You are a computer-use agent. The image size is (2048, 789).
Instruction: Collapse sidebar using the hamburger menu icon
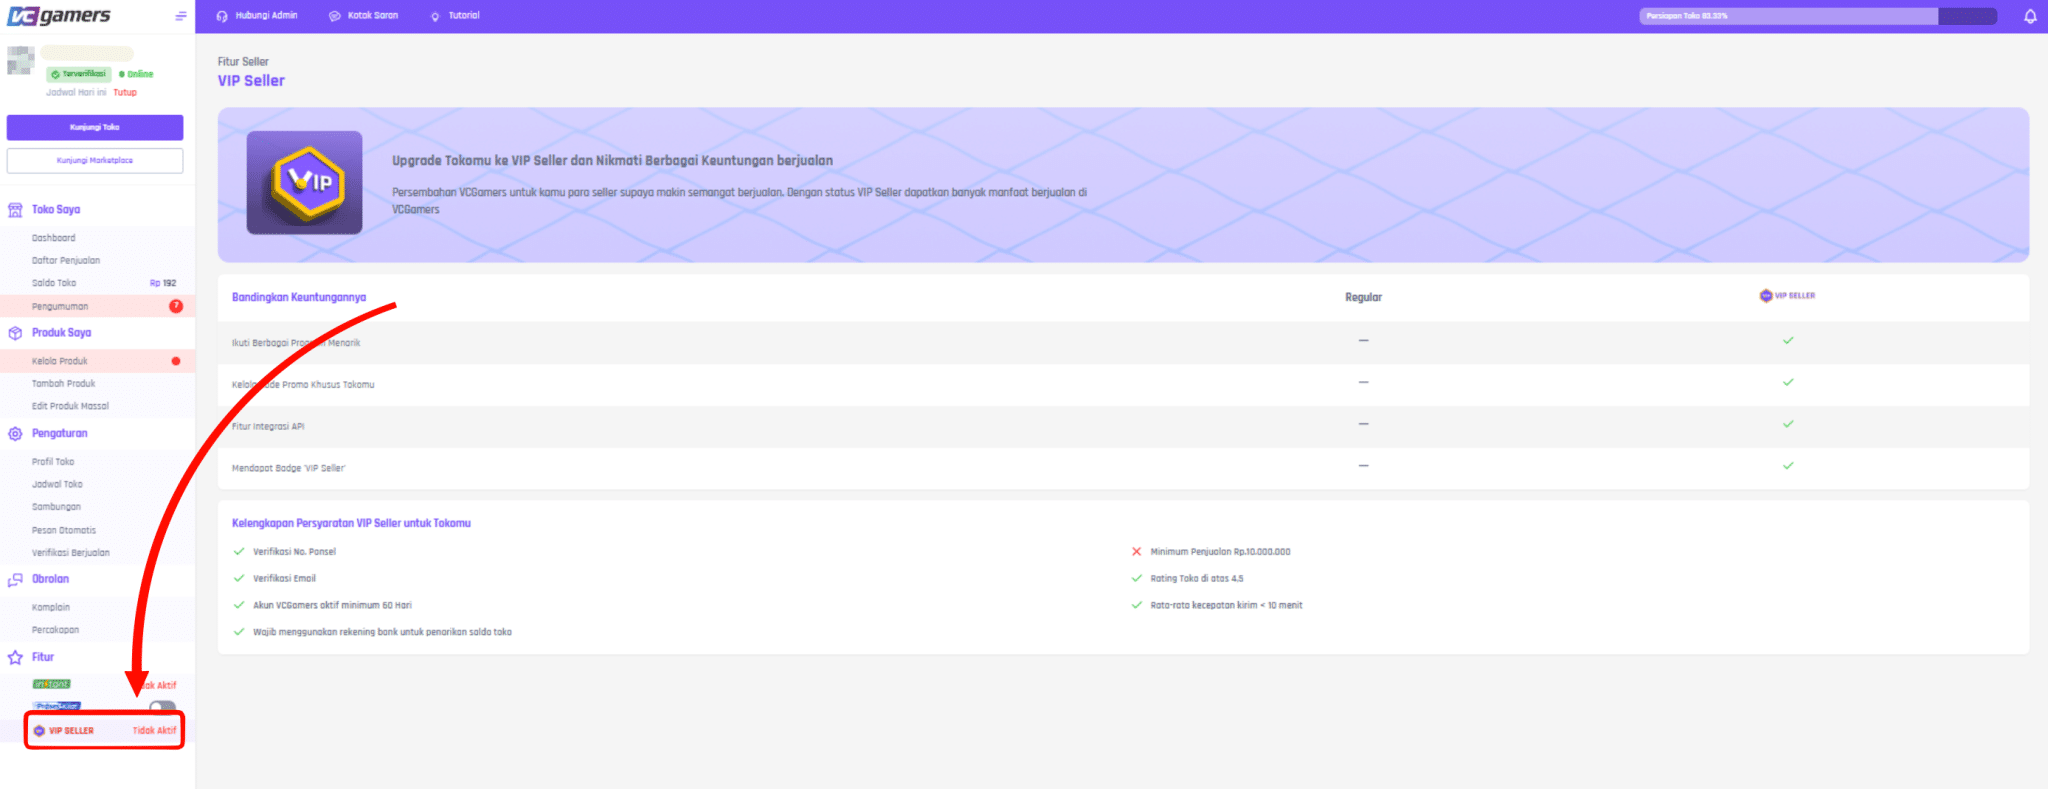(x=181, y=16)
